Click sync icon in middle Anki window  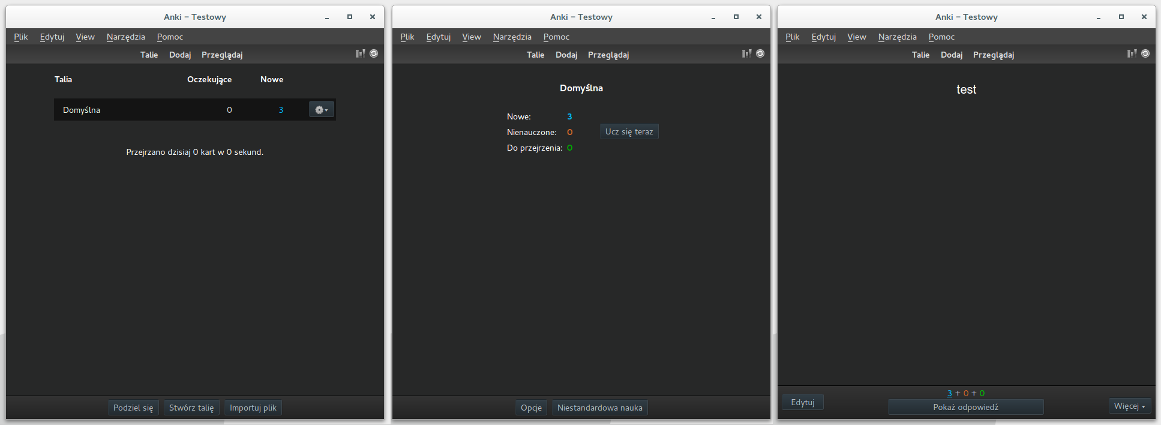pyautogui.click(x=760, y=54)
